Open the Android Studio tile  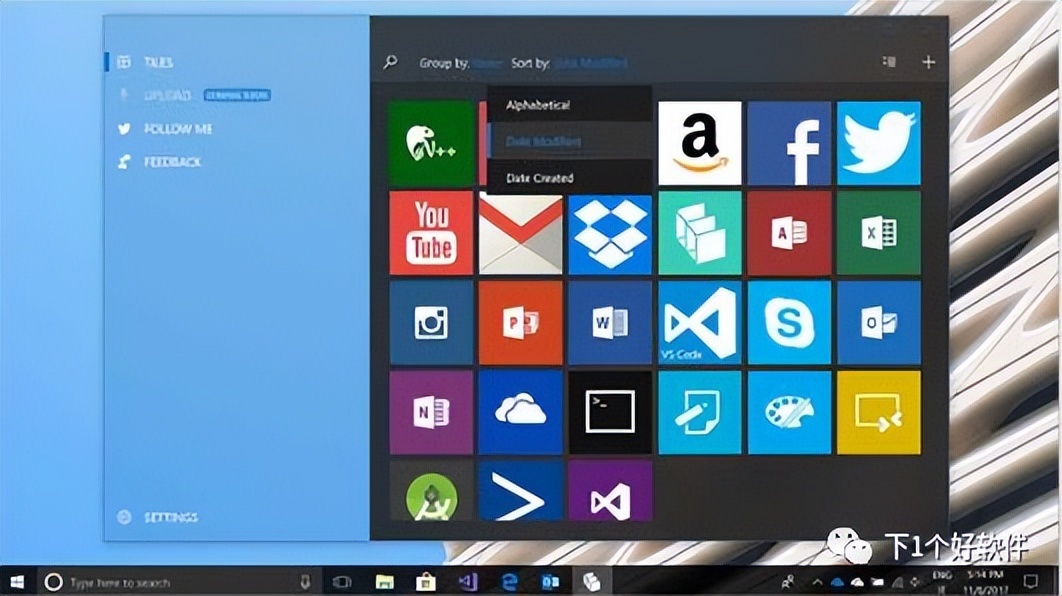431,491
